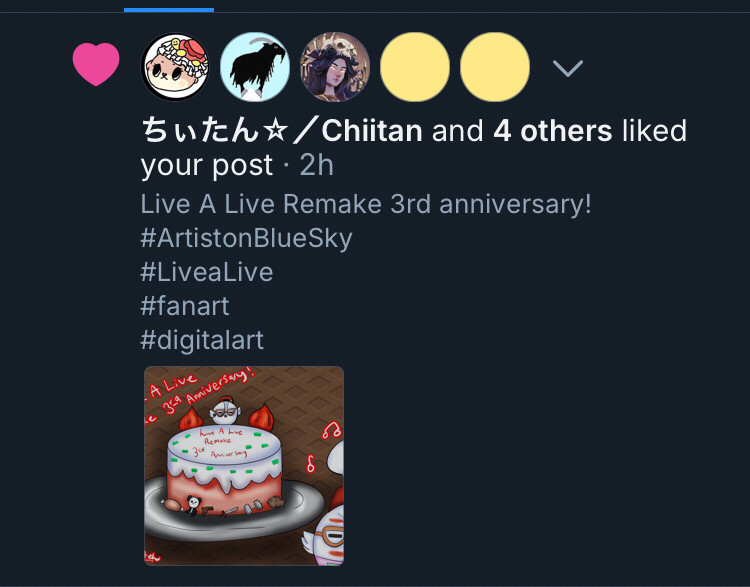This screenshot has height=587, width=750.
Task: Tap the #digitalart hashtag
Action: click(202, 340)
